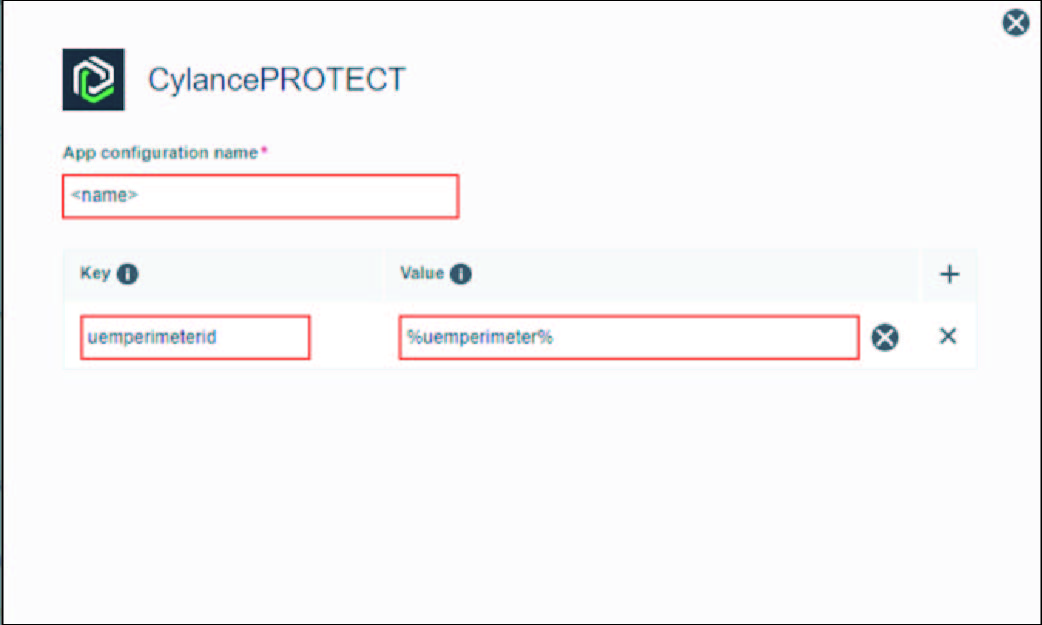Click the key-value table header bar
Image resolution: width=1042 pixels, height=625 pixels.
coord(520,274)
